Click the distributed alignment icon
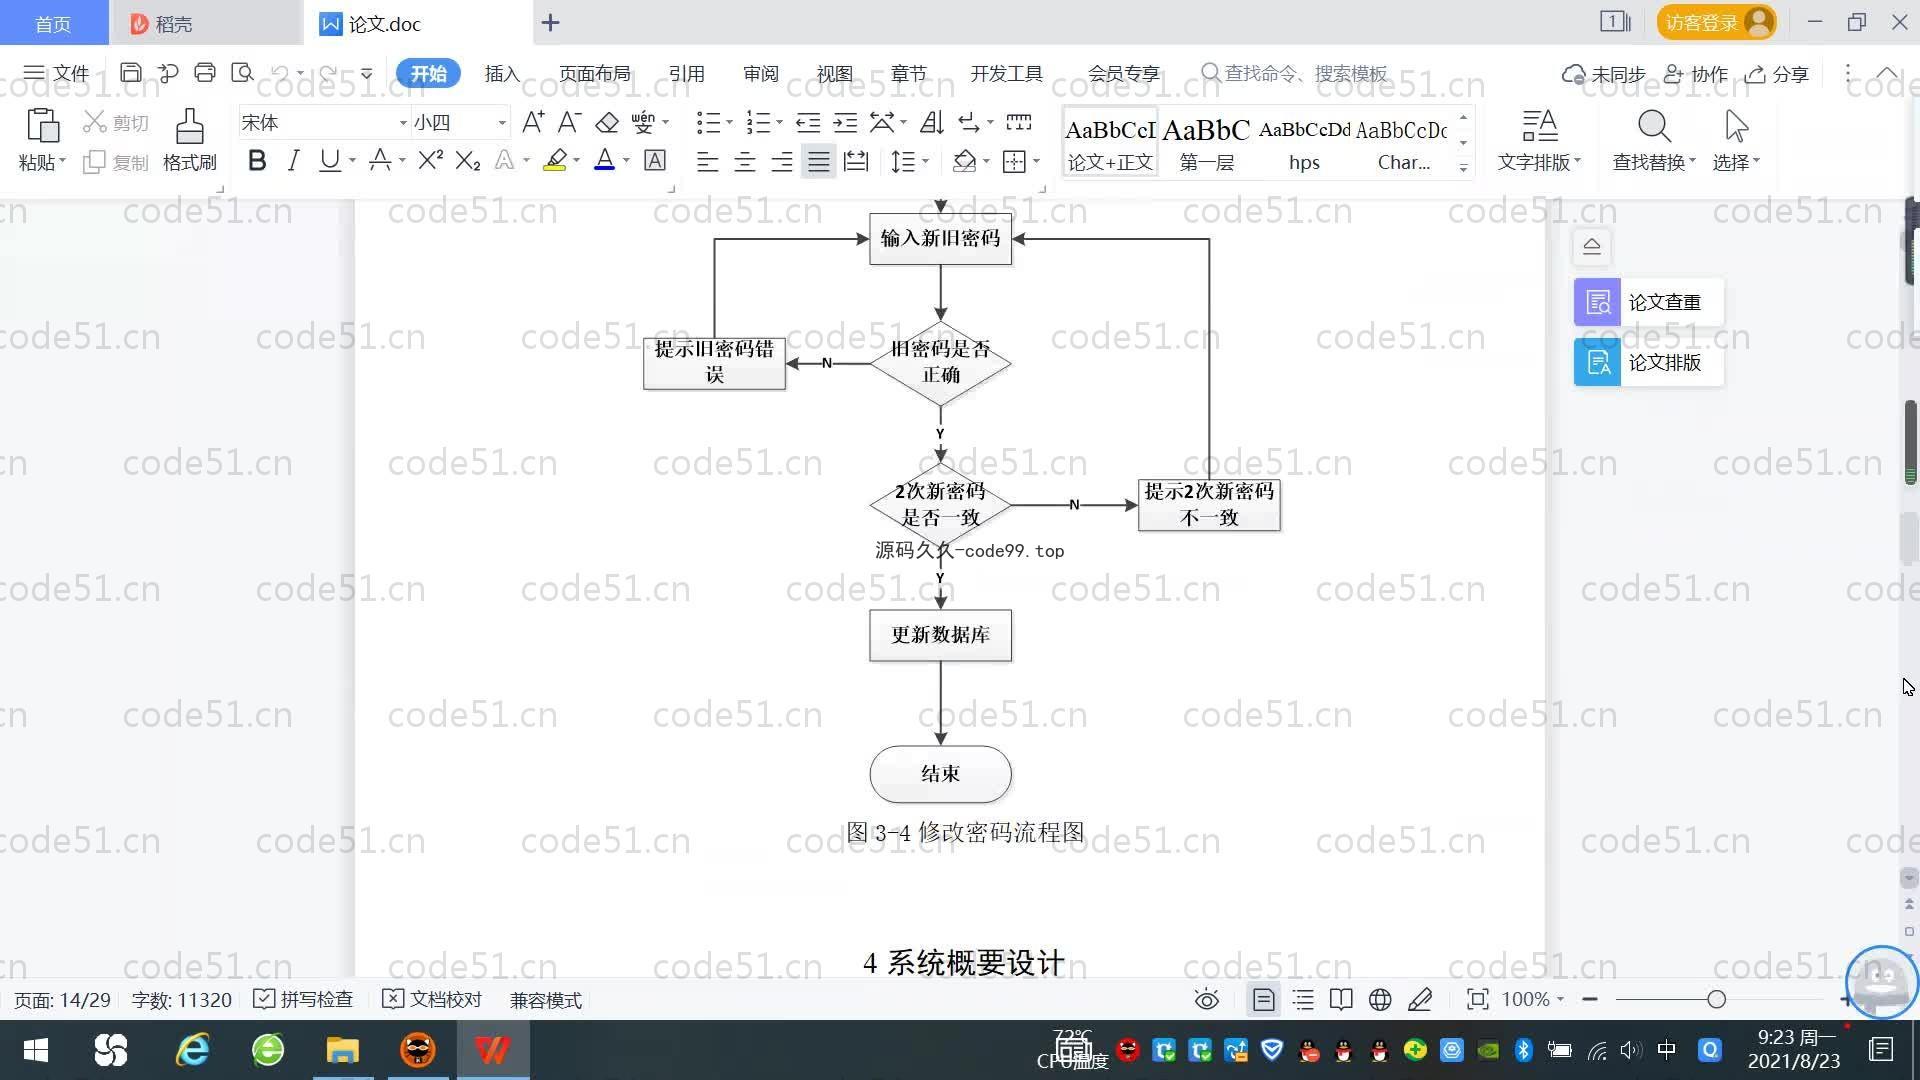The width and height of the screenshot is (1920, 1080). coord(856,161)
